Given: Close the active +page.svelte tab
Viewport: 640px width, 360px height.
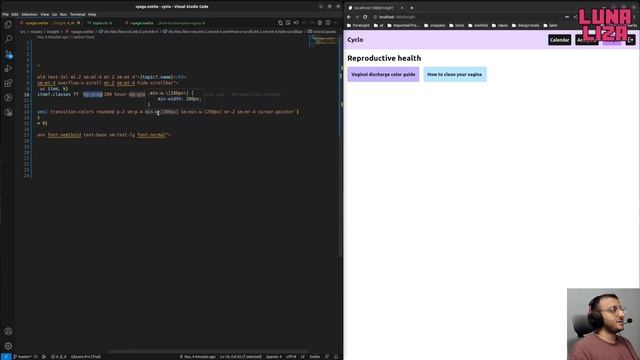Looking at the screenshot, I should click(x=79, y=23).
